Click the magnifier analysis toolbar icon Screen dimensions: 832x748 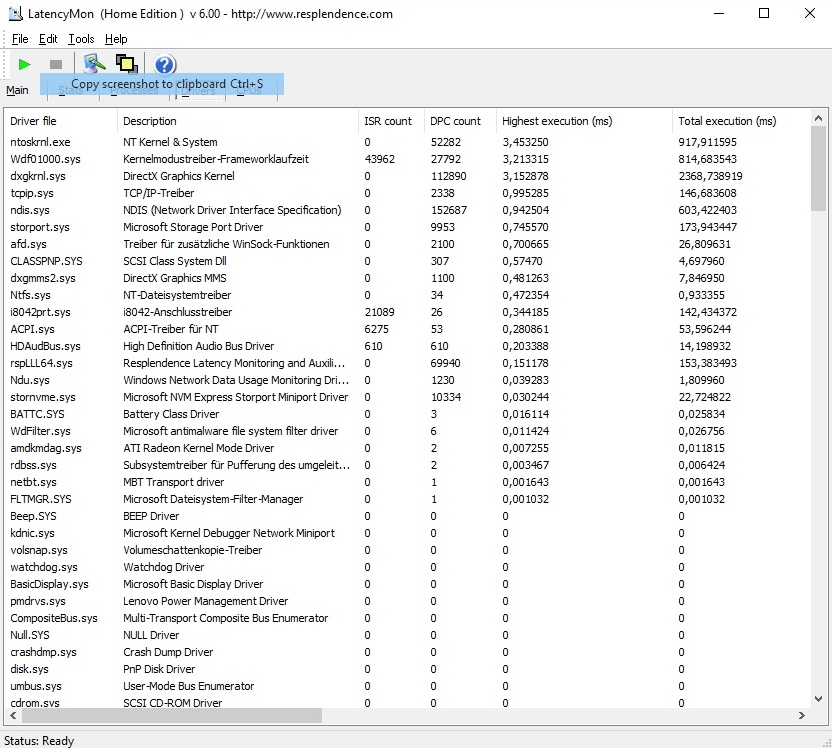point(94,64)
